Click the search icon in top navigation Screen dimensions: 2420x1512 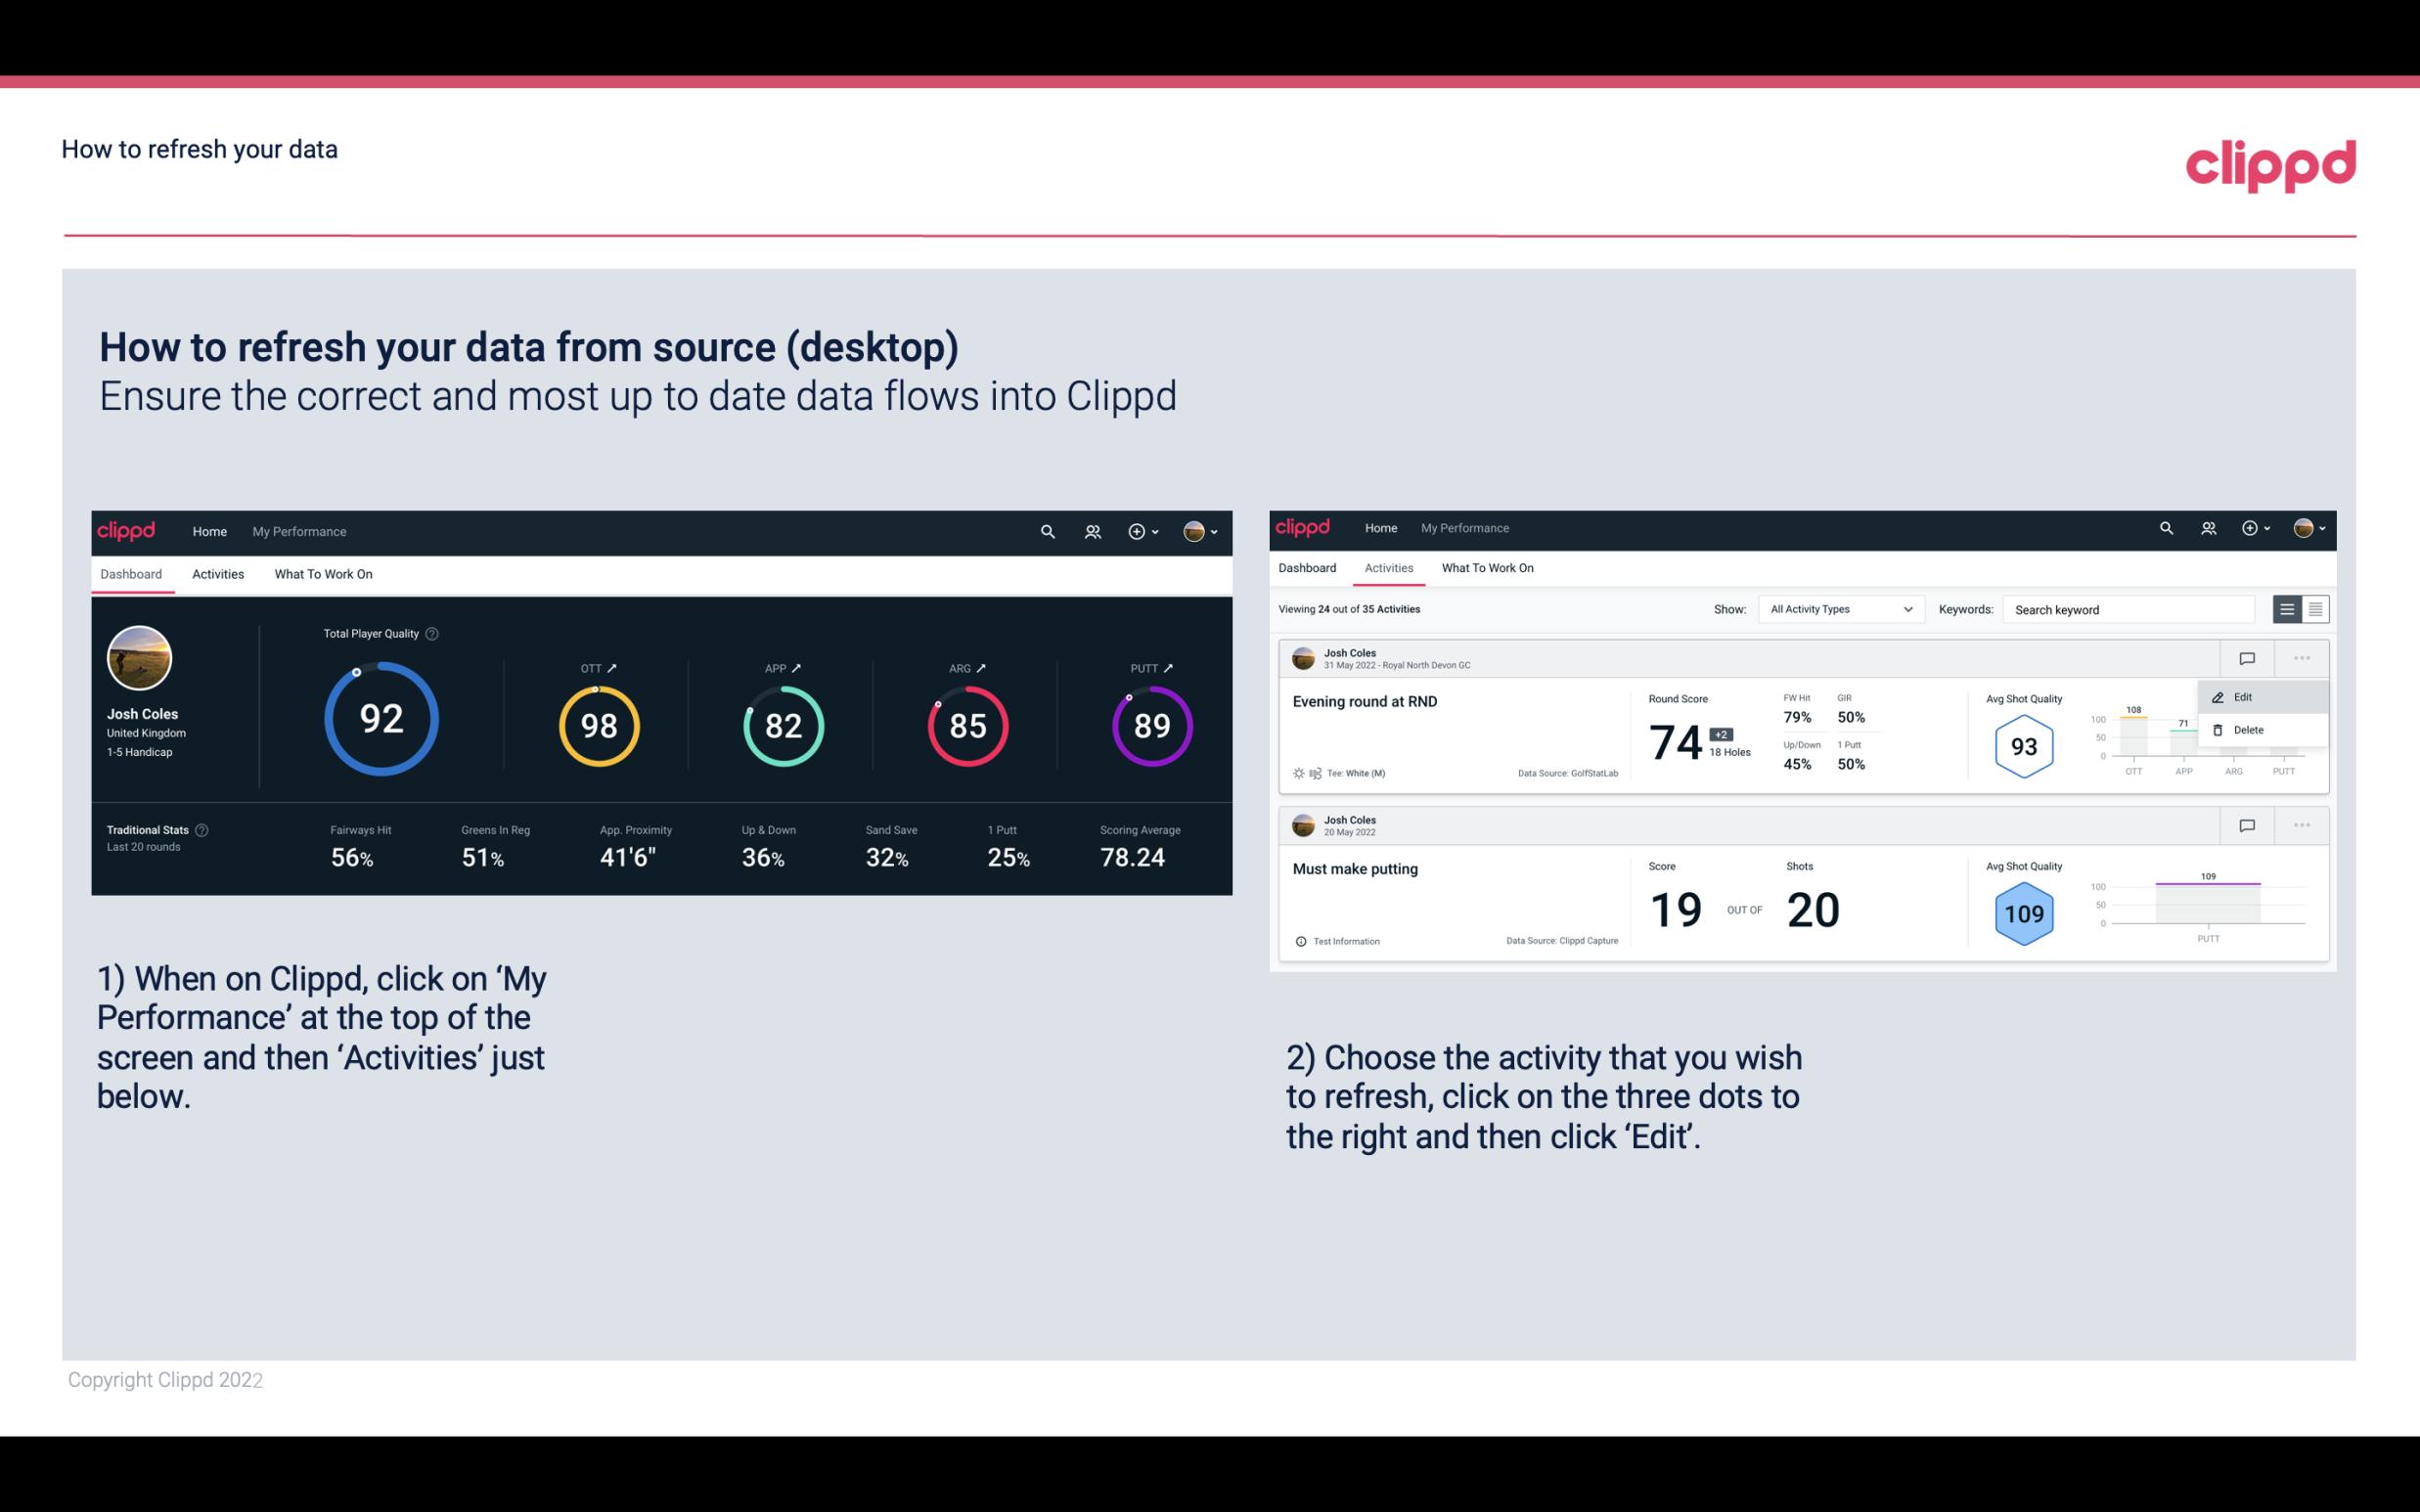[x=1047, y=531]
